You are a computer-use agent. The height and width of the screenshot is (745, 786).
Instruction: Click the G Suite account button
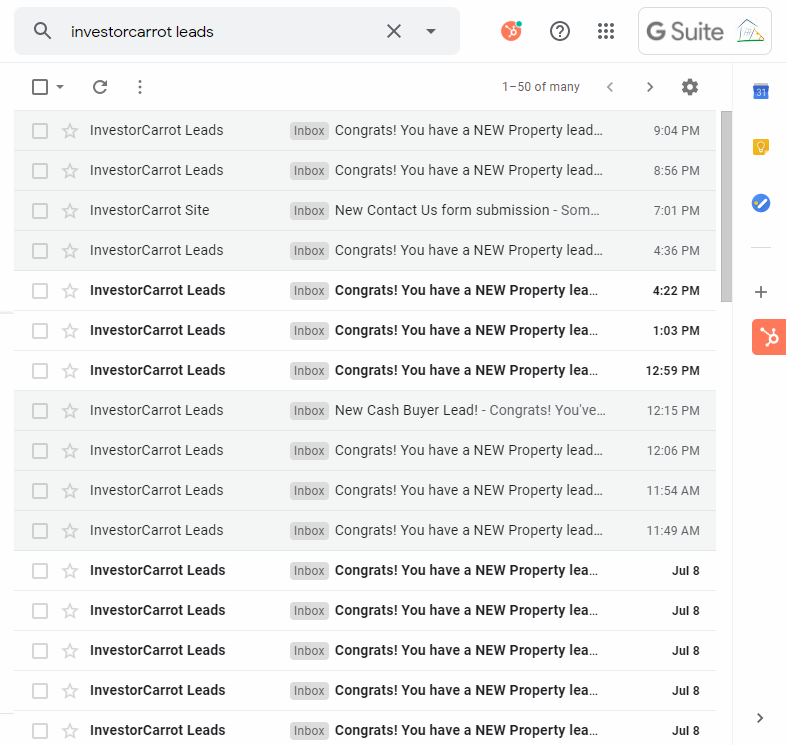pos(704,31)
